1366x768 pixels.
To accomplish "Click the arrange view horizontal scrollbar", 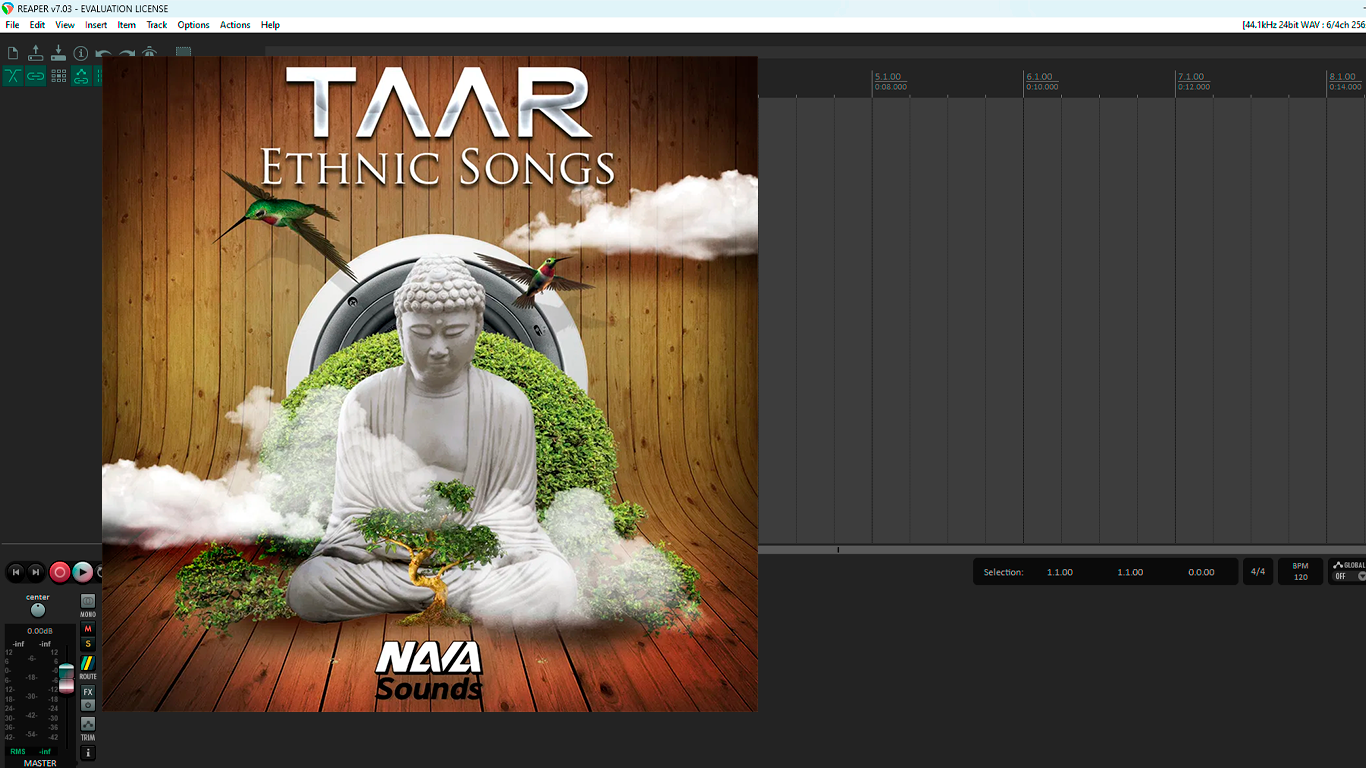I will (x=1062, y=549).
